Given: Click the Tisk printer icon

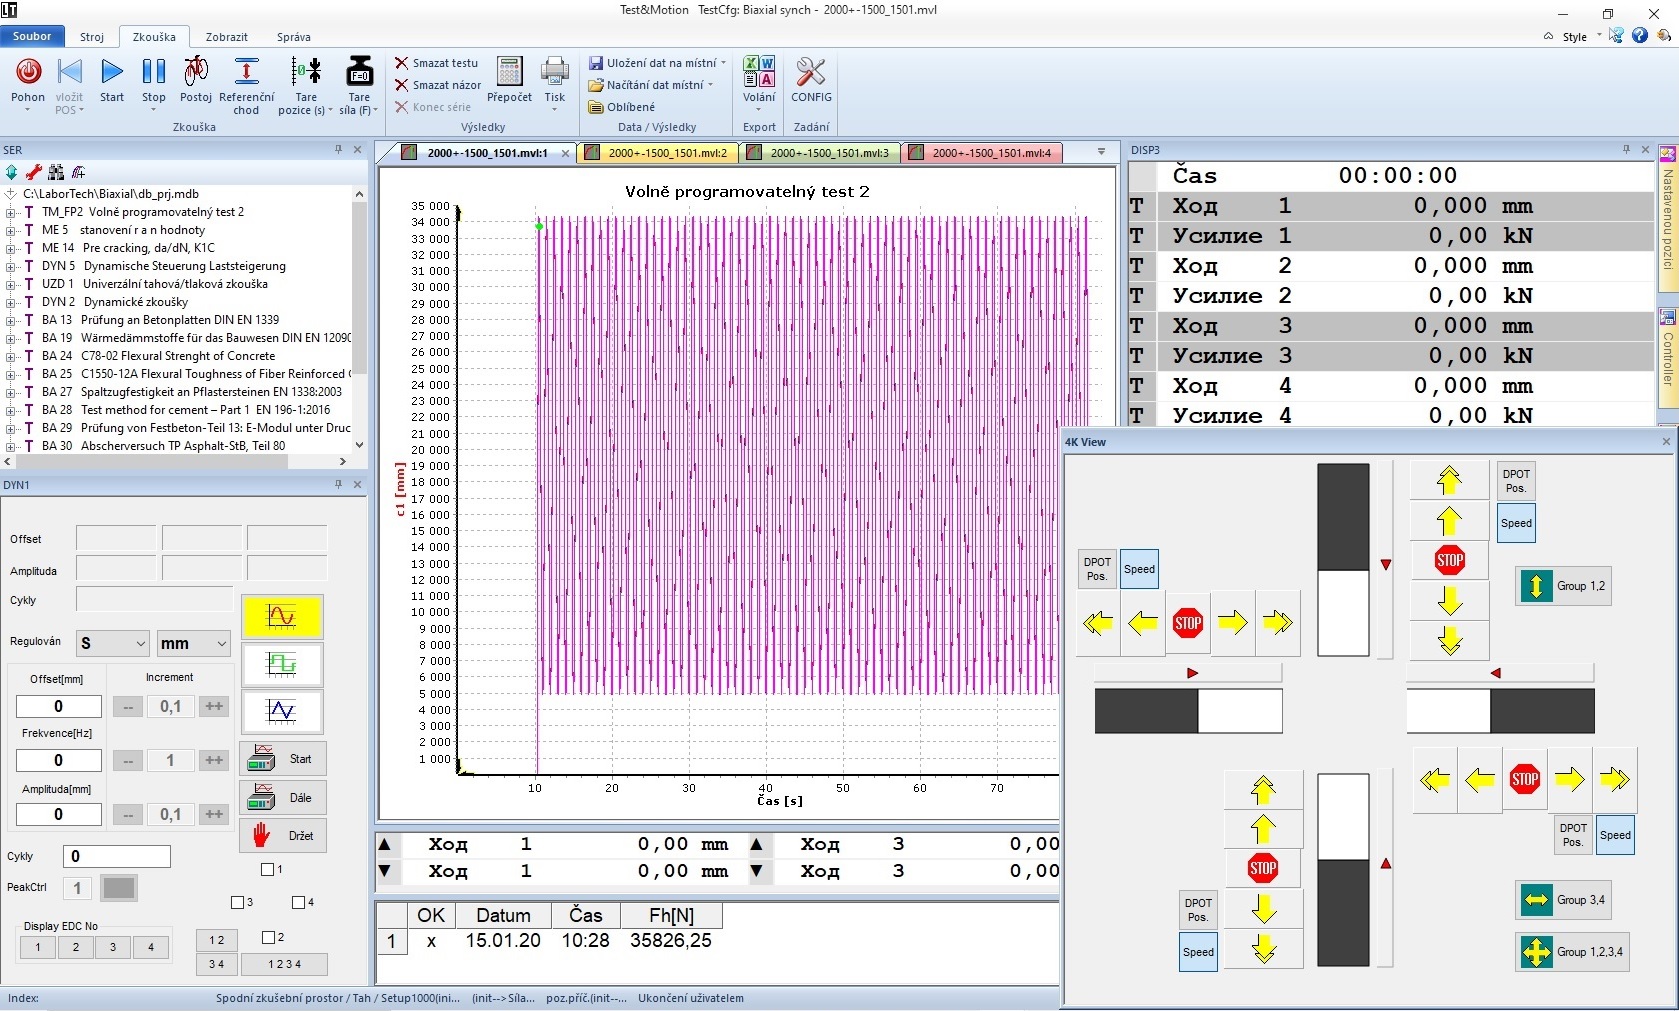Looking at the screenshot, I should [555, 71].
